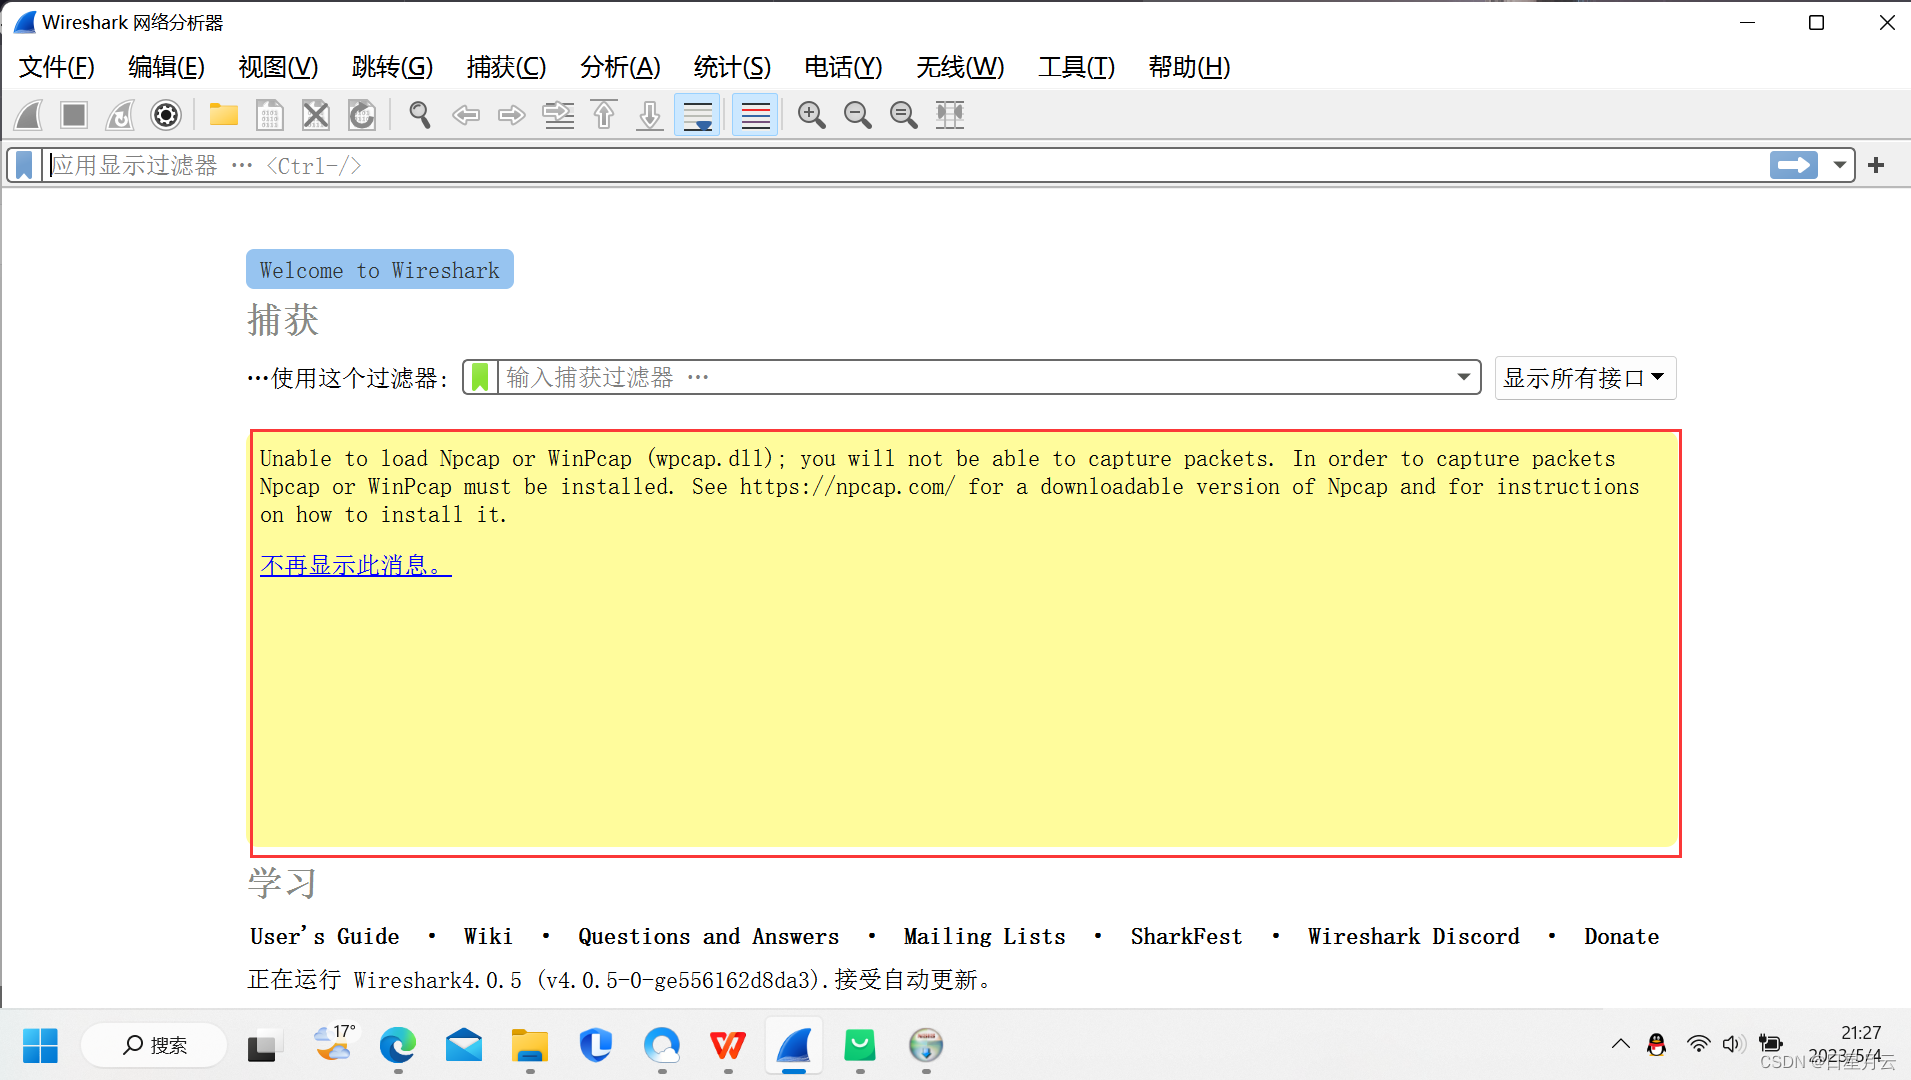Click 不再显示此消息 link
The height and width of the screenshot is (1080, 1911).
(355, 565)
